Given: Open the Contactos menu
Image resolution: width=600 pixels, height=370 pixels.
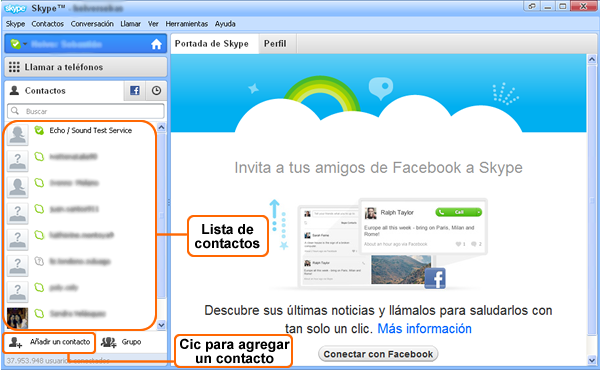Looking at the screenshot, I should coord(47,24).
